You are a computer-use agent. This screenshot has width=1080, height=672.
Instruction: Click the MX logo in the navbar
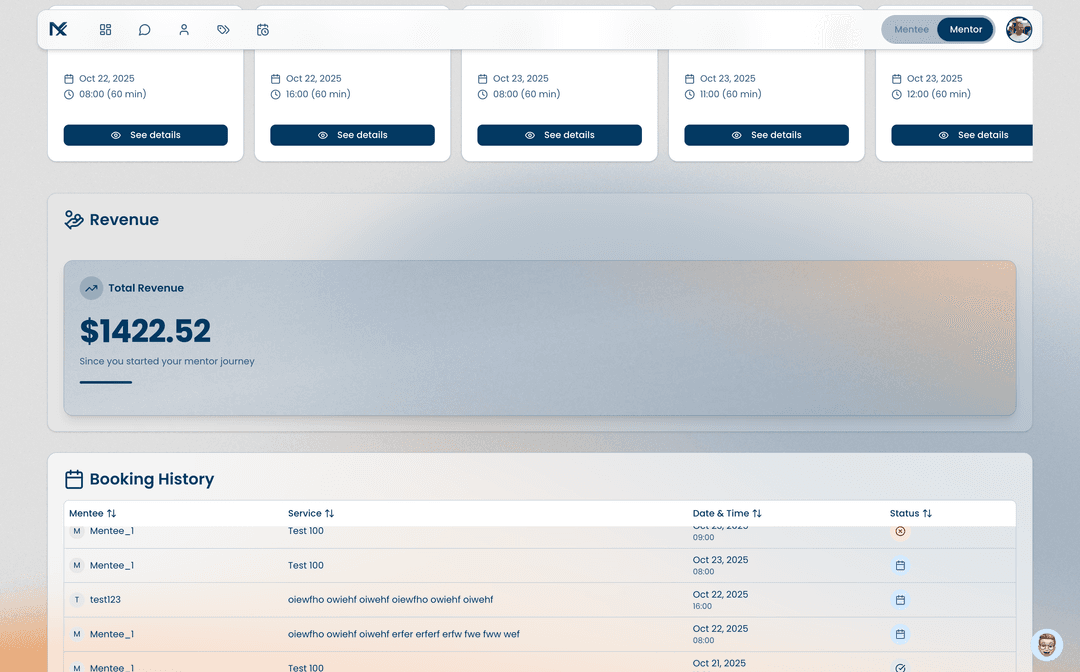point(58,30)
